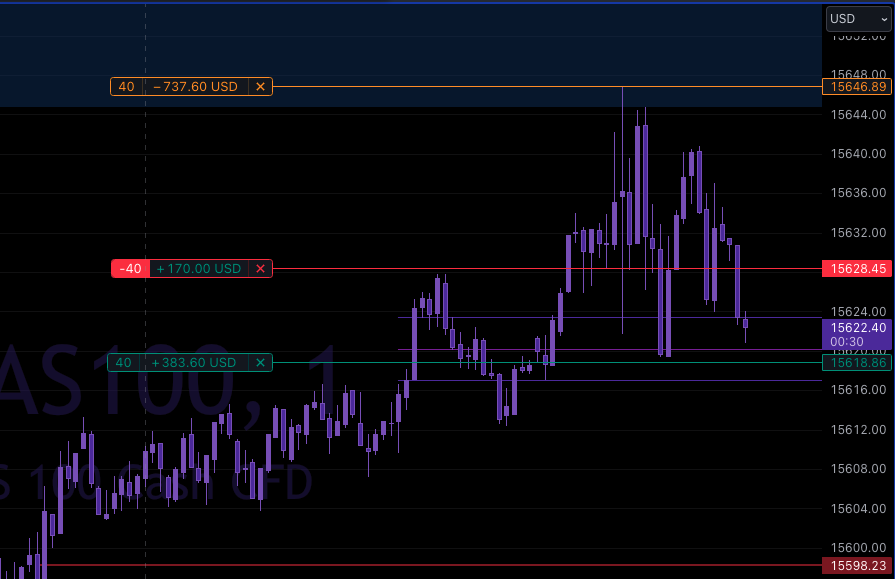
Task: Click the 15644.00 price scale value
Action: pyautogui.click(x=858, y=115)
